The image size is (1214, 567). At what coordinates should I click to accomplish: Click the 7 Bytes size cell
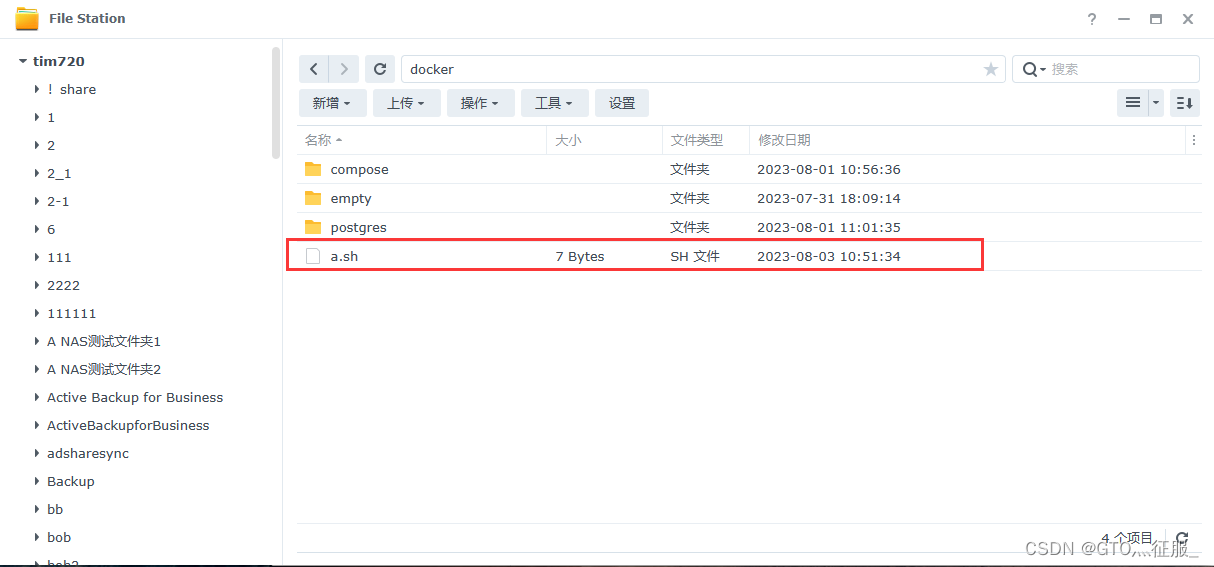[580, 257]
